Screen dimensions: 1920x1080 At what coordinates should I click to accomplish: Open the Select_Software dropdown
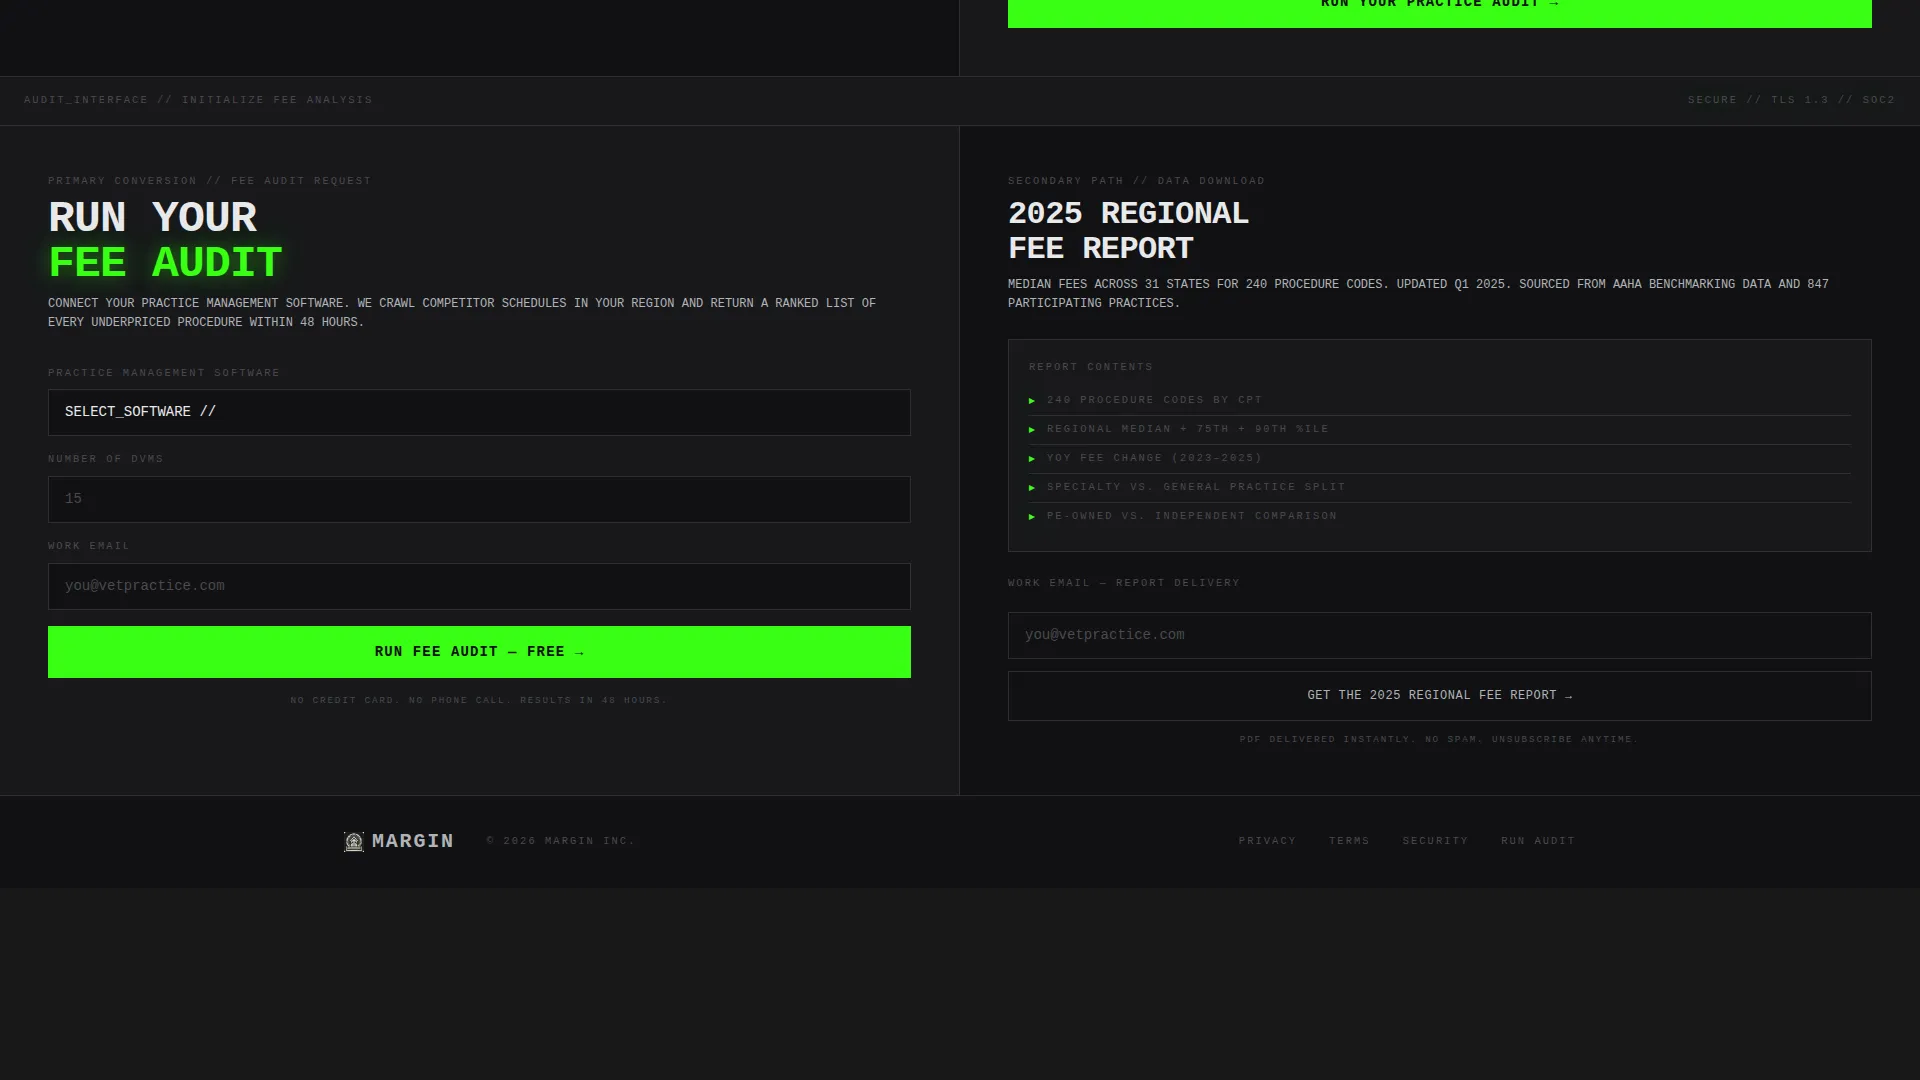(479, 412)
